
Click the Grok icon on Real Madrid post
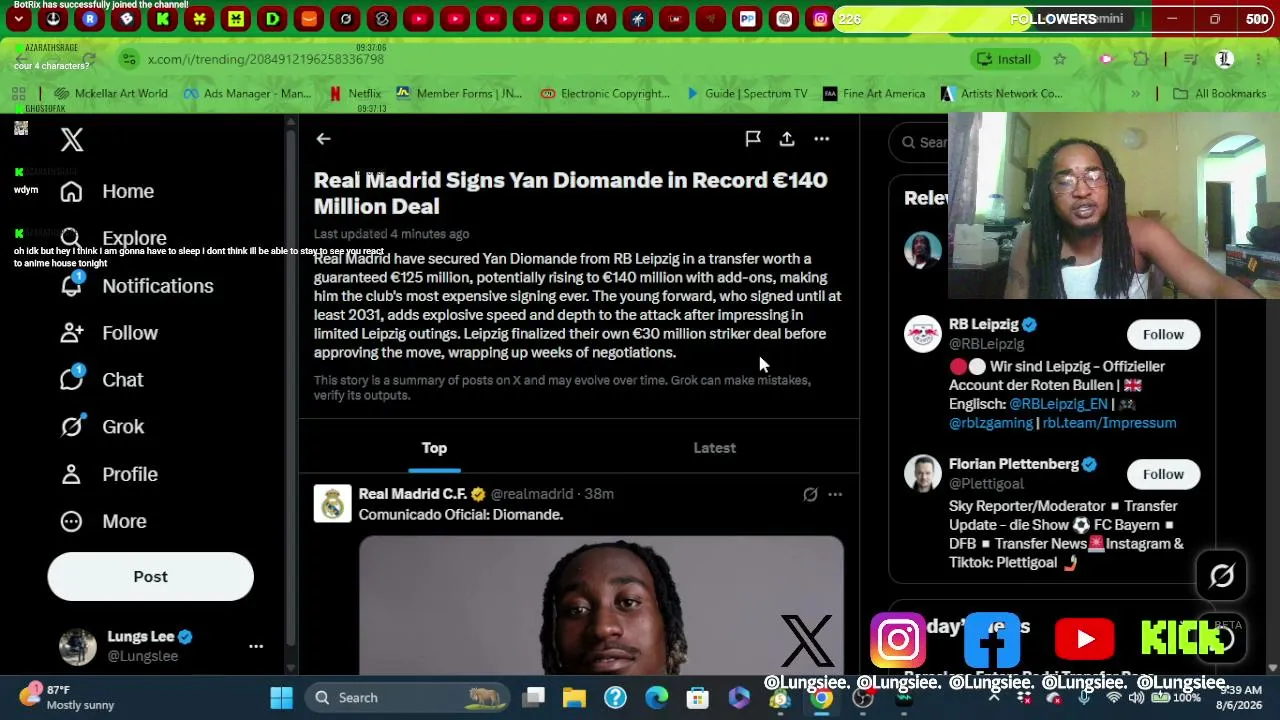pyautogui.click(x=810, y=494)
